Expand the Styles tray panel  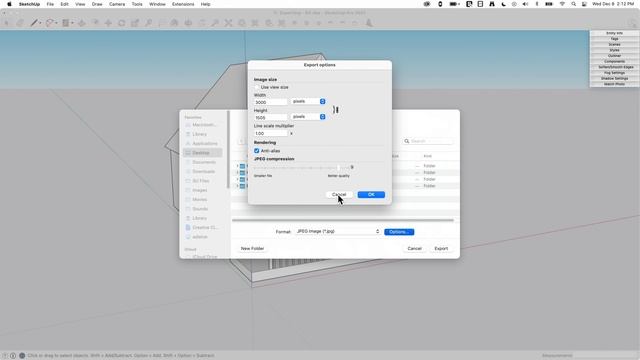[614, 50]
